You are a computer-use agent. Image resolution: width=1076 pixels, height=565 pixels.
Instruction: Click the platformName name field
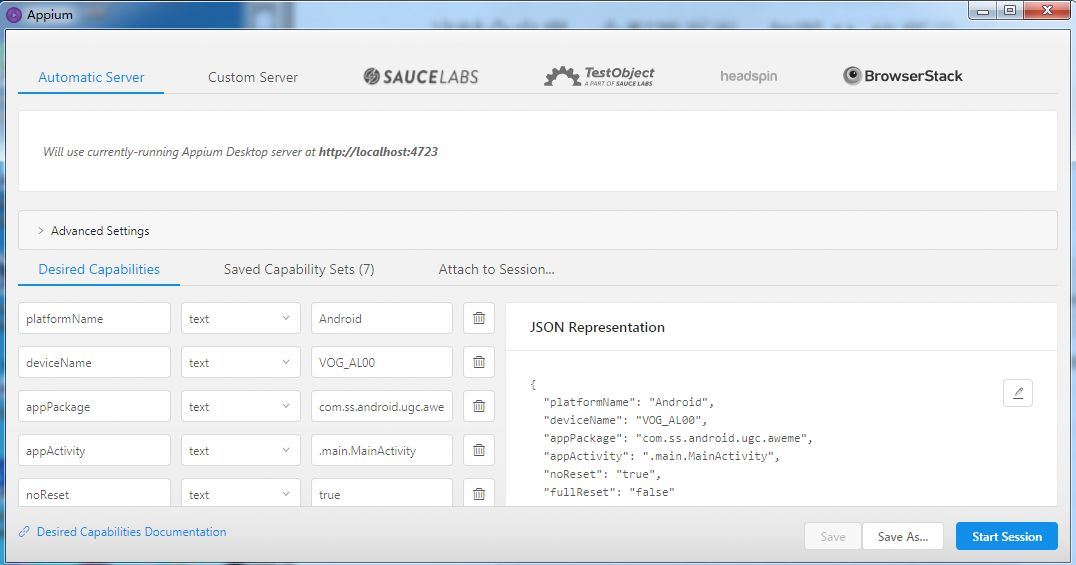95,319
